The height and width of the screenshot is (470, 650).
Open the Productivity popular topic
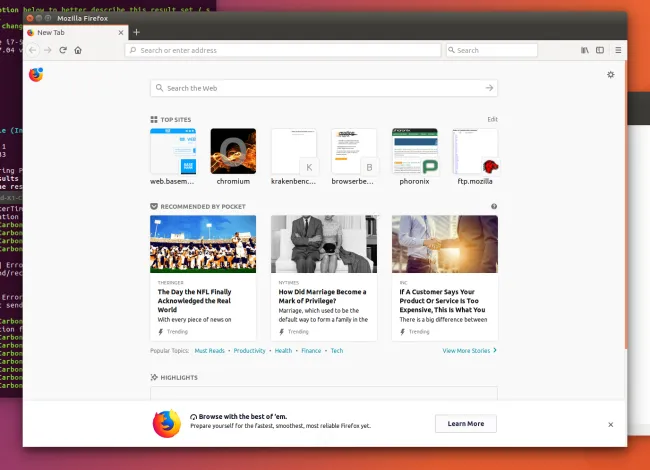tap(250, 351)
